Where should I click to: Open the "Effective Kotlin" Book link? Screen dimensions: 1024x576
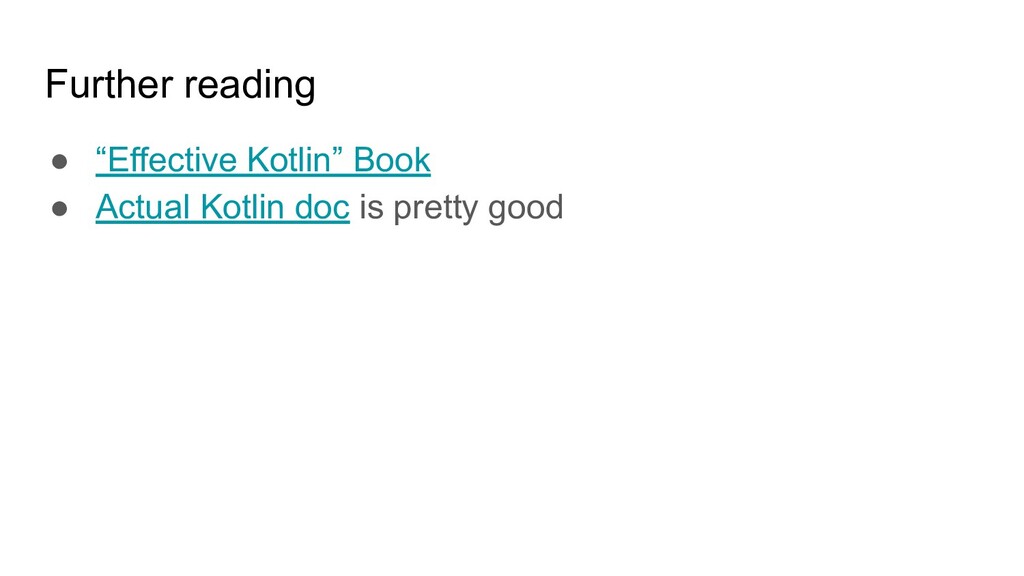click(263, 160)
